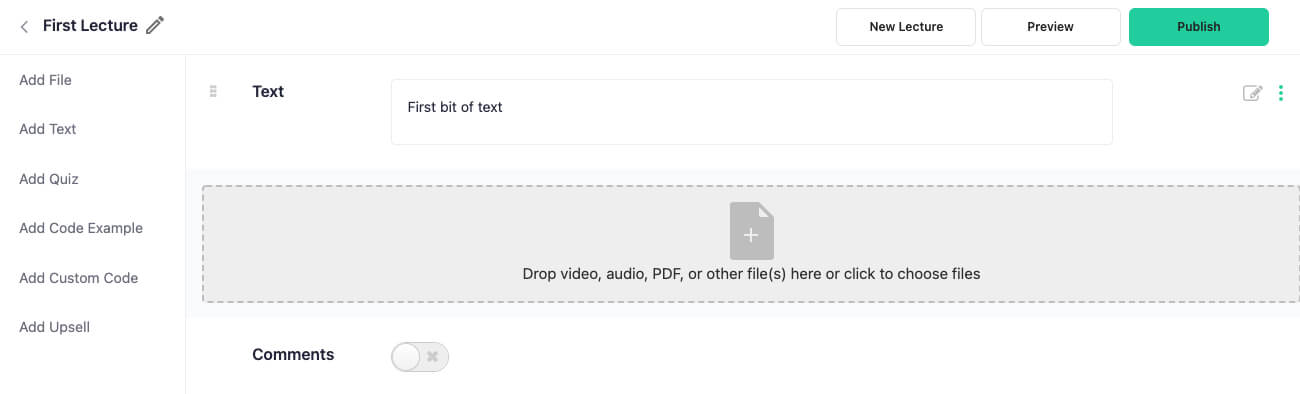Open the green three-dot options menu
This screenshot has height=394, width=1300.
click(x=1281, y=93)
